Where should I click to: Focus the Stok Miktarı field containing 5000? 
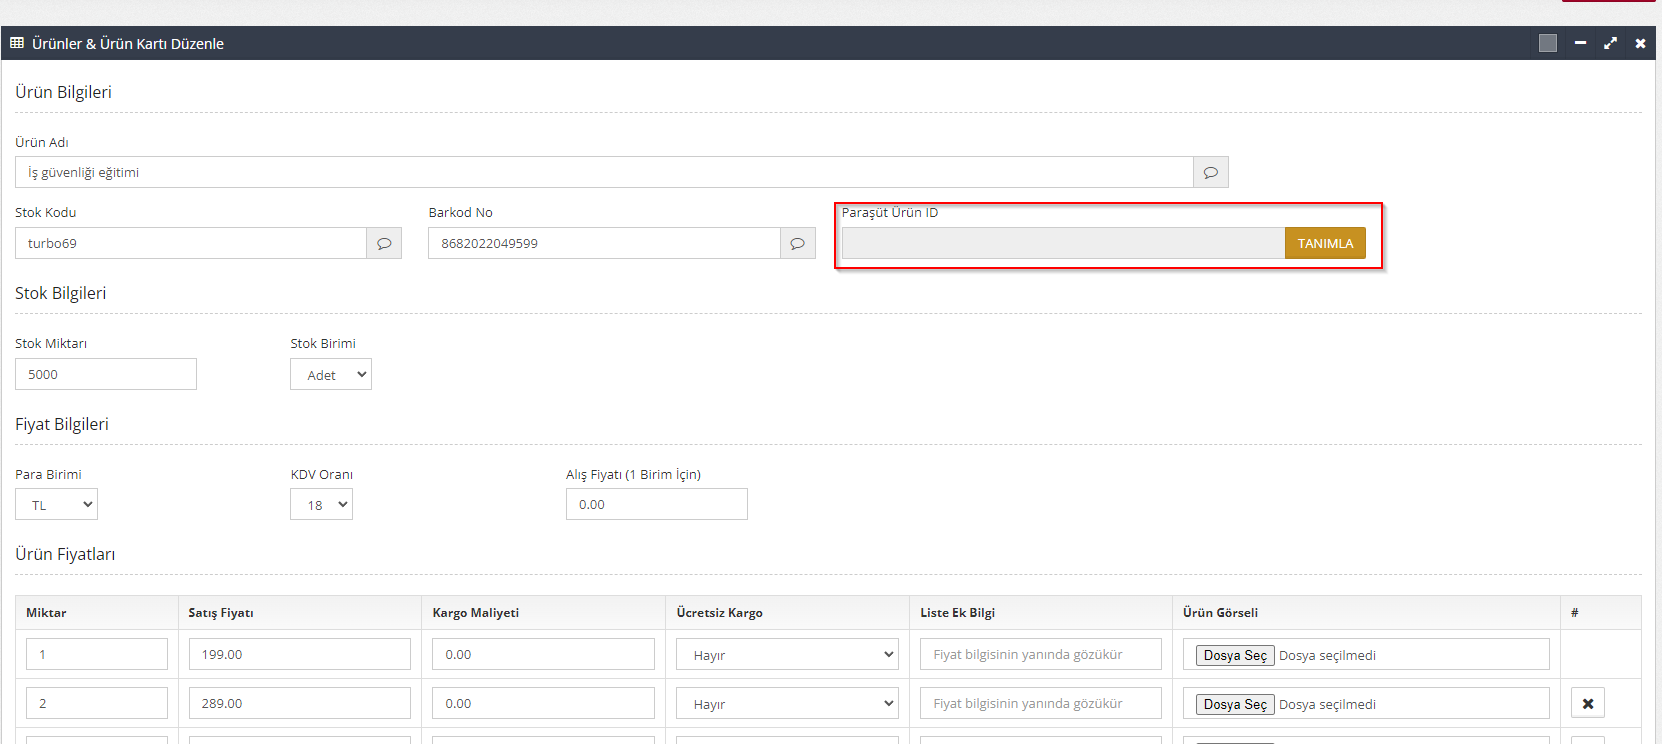(x=106, y=374)
